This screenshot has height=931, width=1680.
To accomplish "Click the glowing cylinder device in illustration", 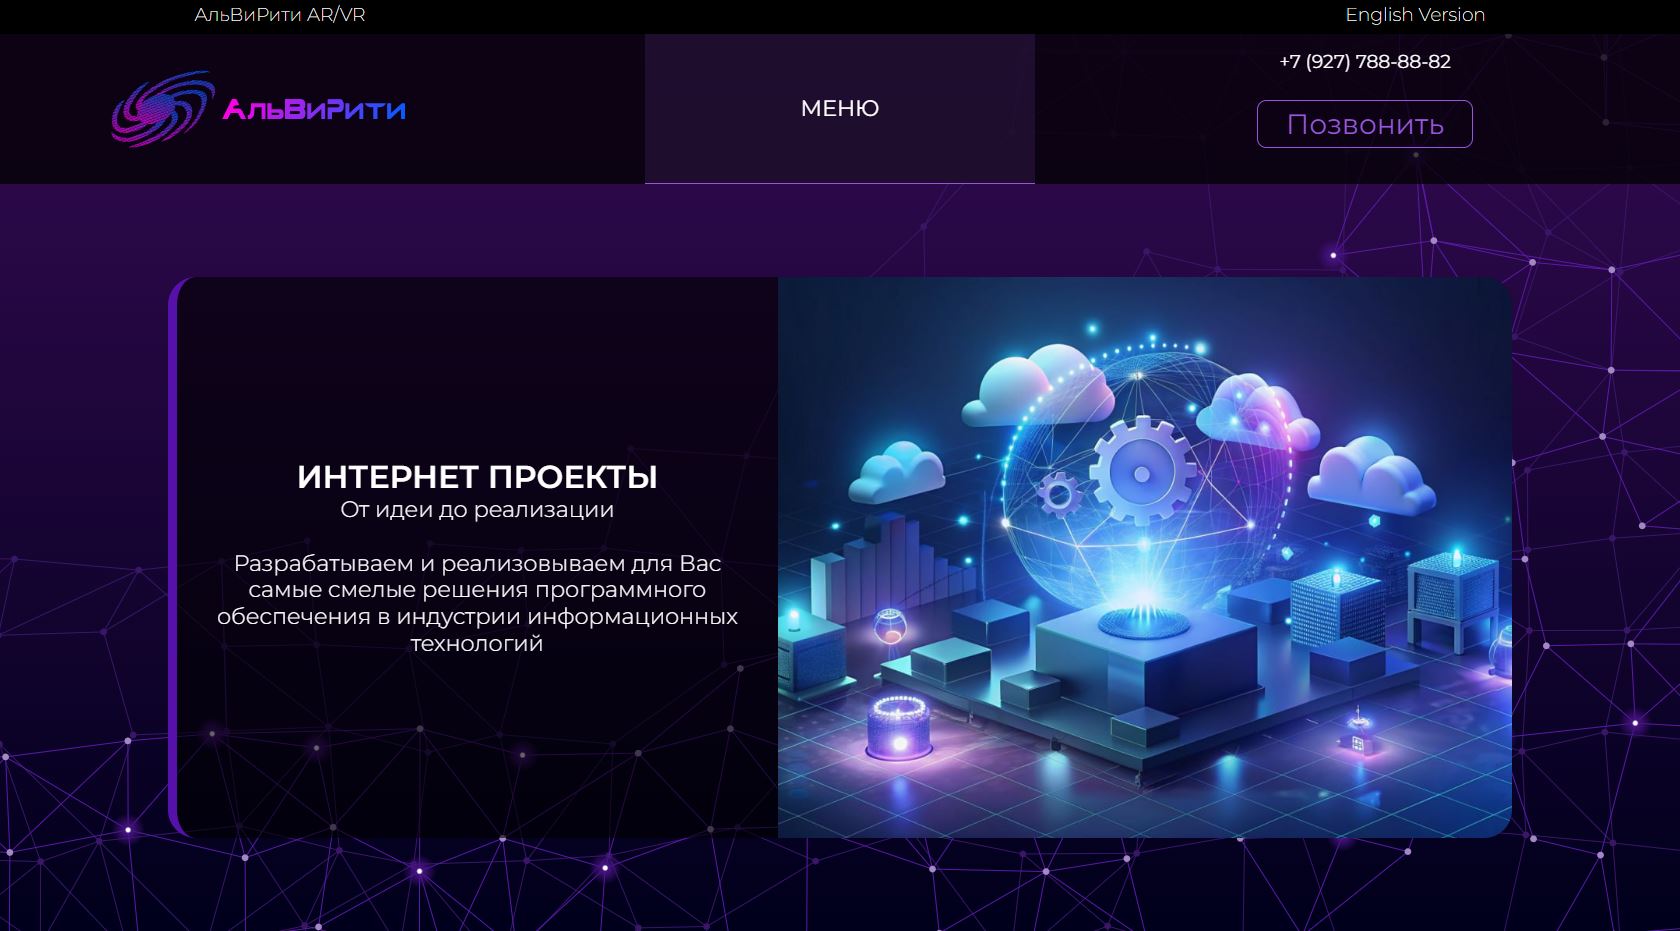I will tap(898, 726).
